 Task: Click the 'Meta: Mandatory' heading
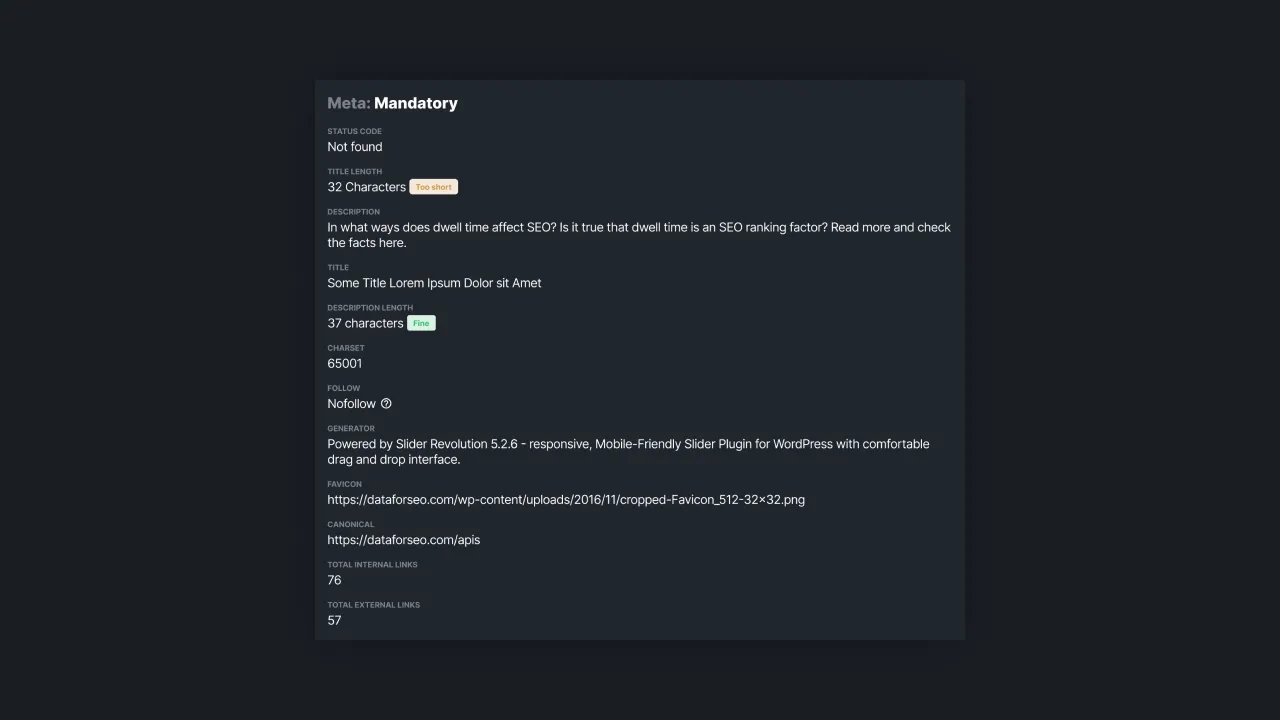[392, 103]
